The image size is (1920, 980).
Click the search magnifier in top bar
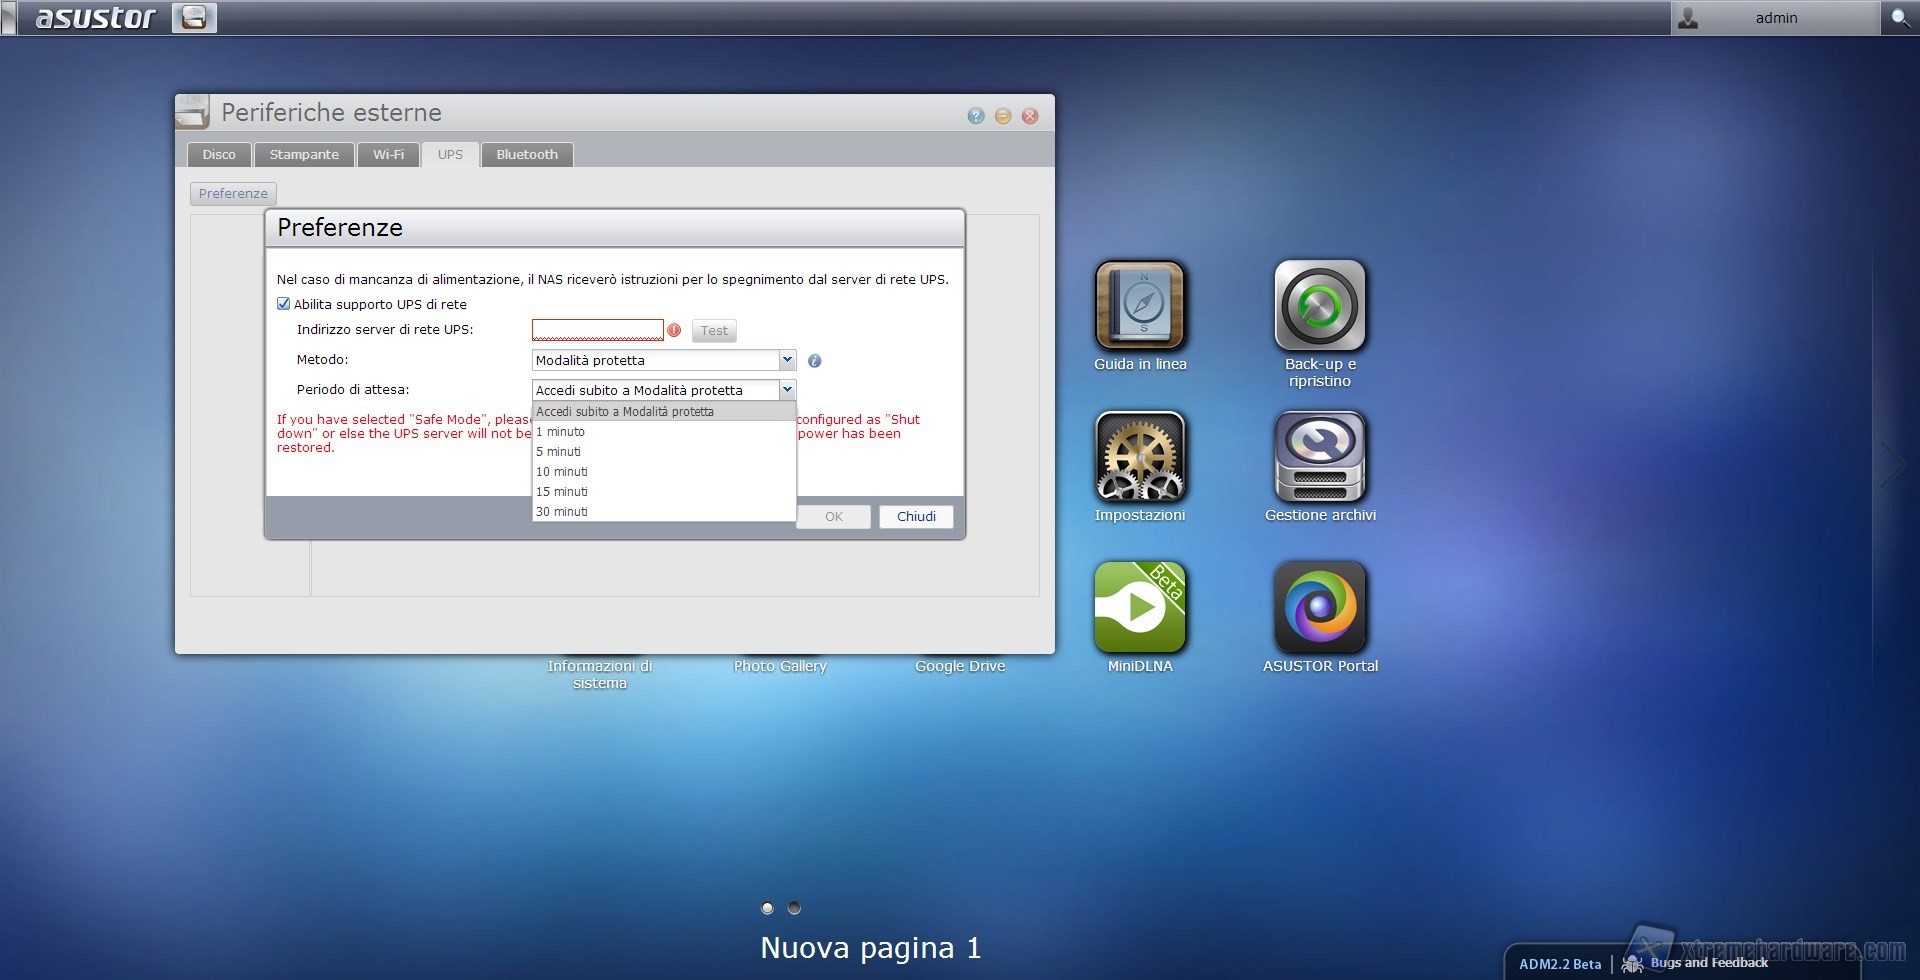click(1899, 18)
